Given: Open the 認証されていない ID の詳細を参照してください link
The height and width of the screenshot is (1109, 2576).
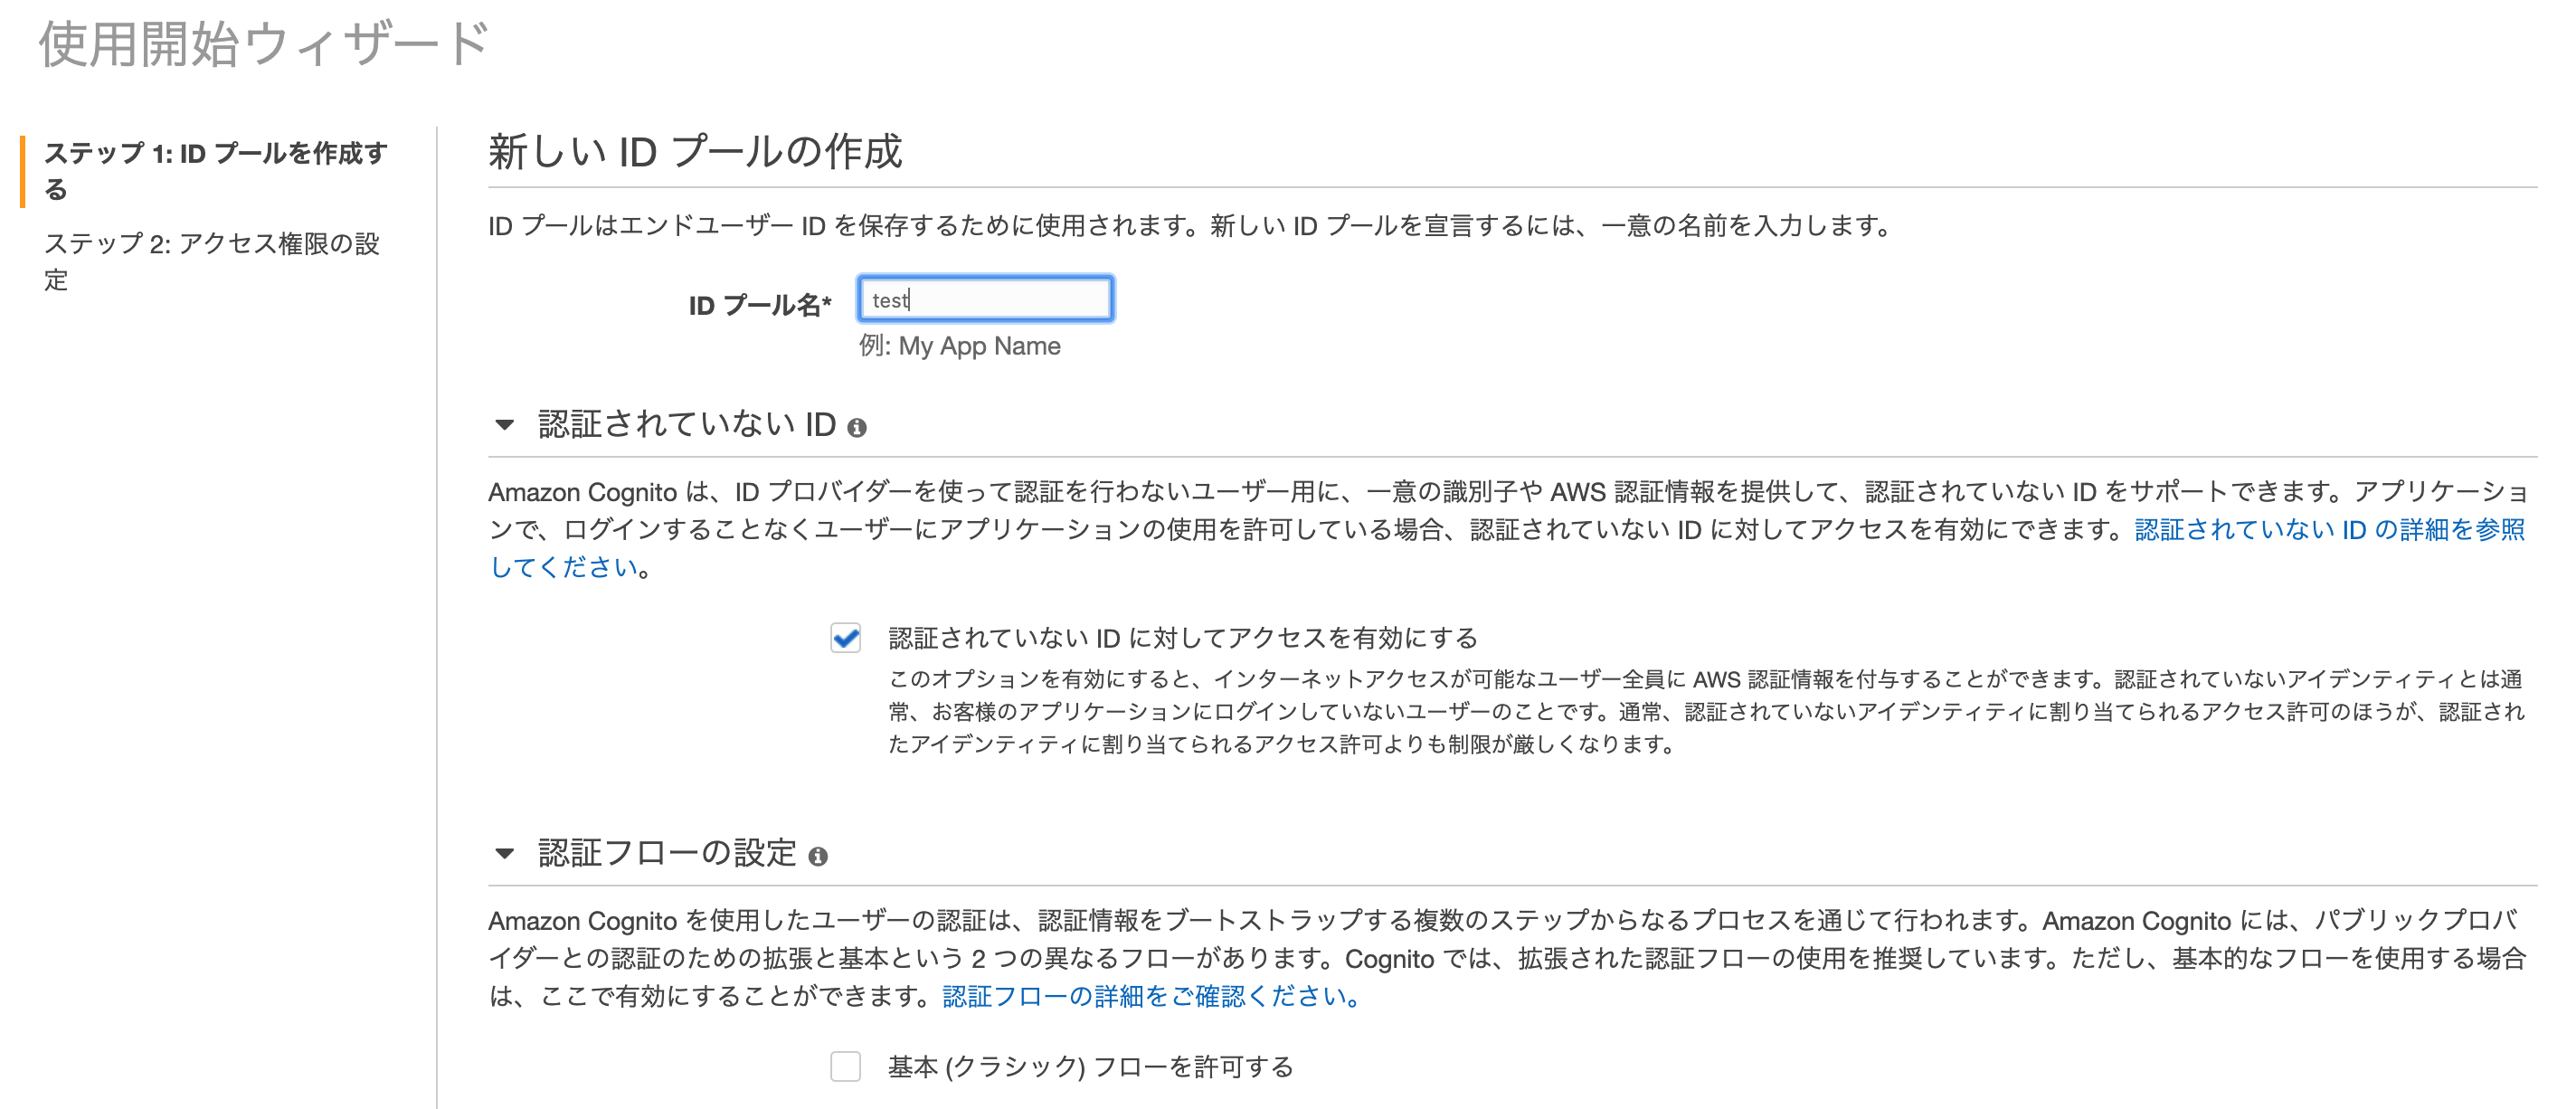Looking at the screenshot, I should pyautogui.click(x=2328, y=530).
